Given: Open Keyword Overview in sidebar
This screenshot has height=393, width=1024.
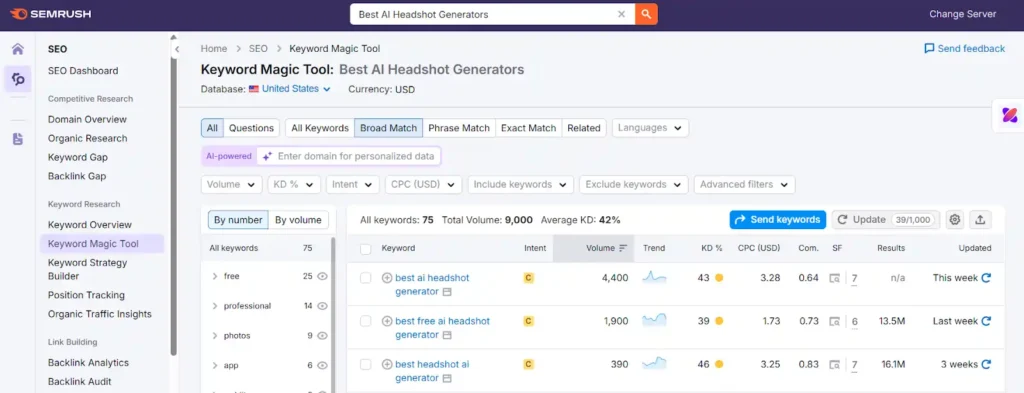Looking at the screenshot, I should click(89, 225).
